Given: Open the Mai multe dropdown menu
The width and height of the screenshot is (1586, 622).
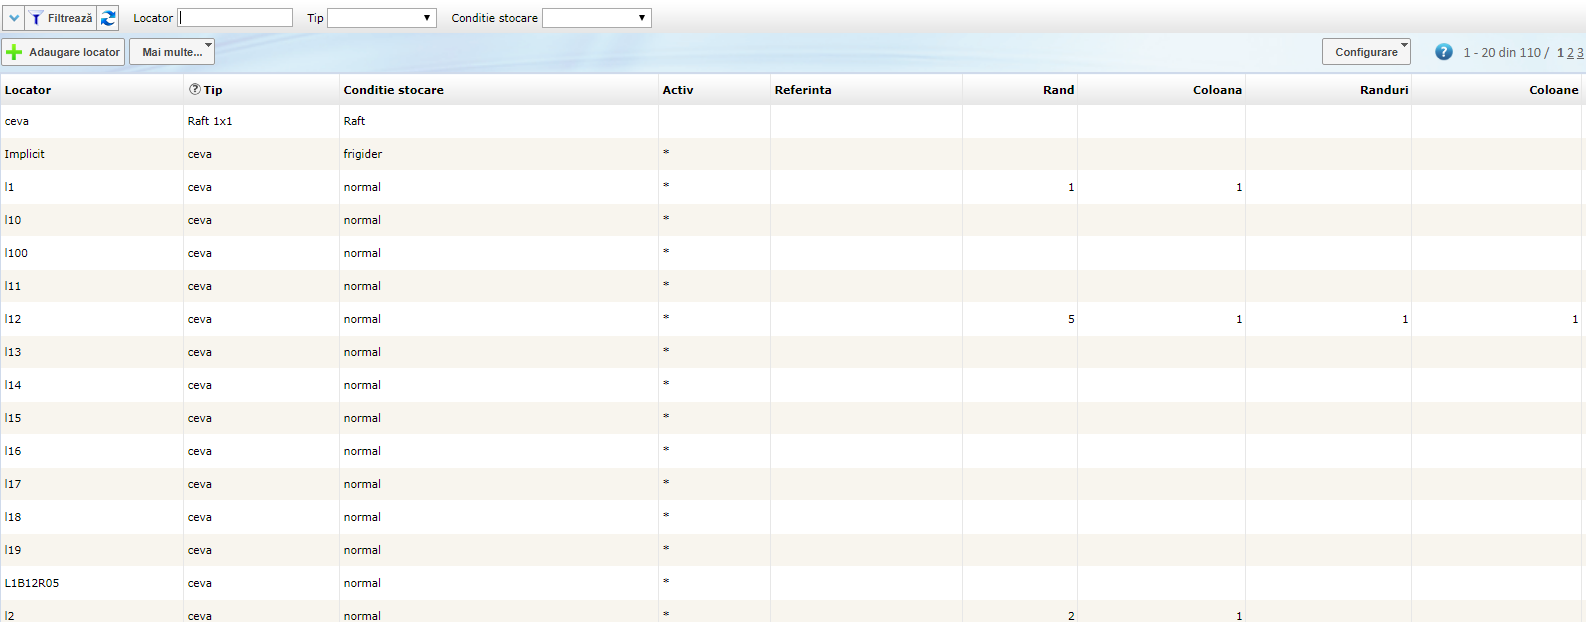Looking at the screenshot, I should [x=172, y=52].
